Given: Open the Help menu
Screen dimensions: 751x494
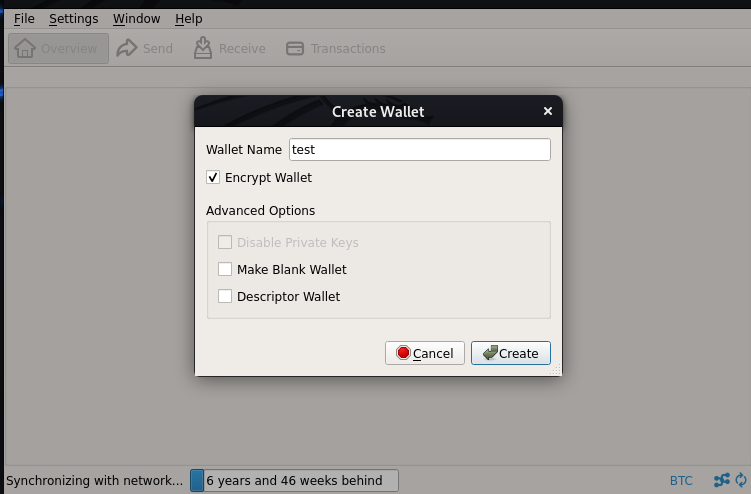Looking at the screenshot, I should coord(188,18).
